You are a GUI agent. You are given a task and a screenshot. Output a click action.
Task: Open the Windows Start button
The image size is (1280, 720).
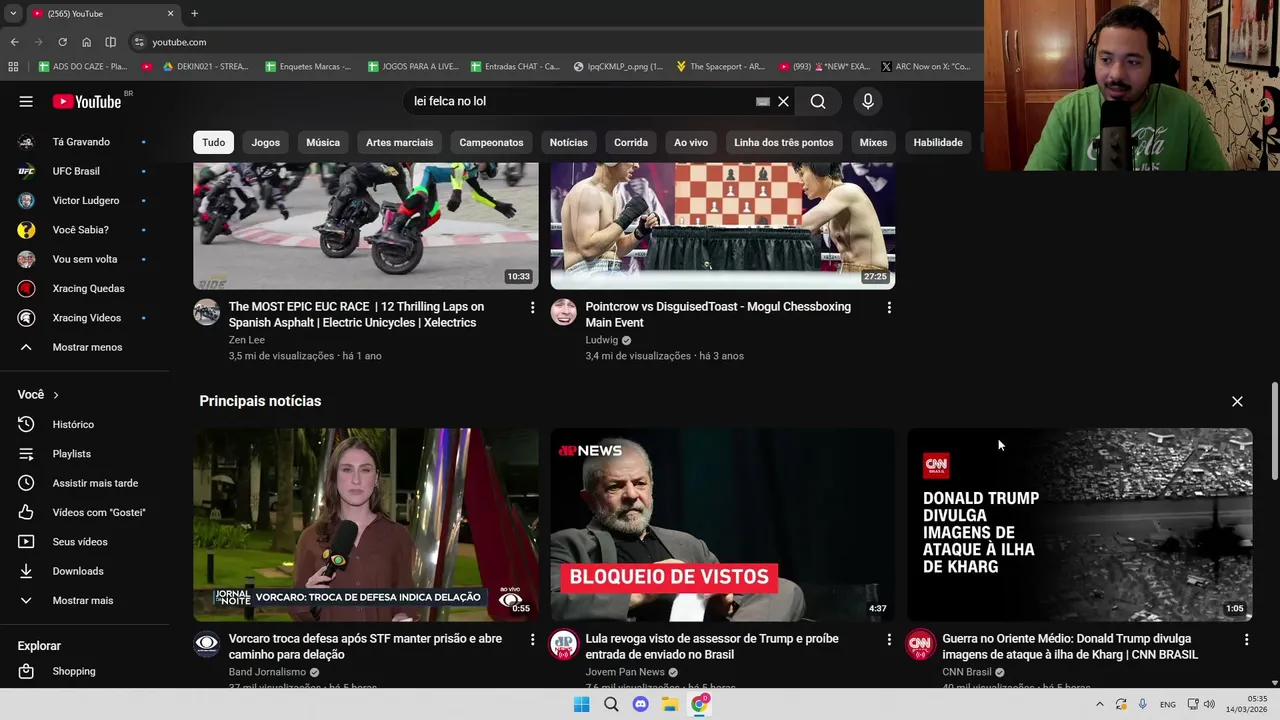pos(581,704)
